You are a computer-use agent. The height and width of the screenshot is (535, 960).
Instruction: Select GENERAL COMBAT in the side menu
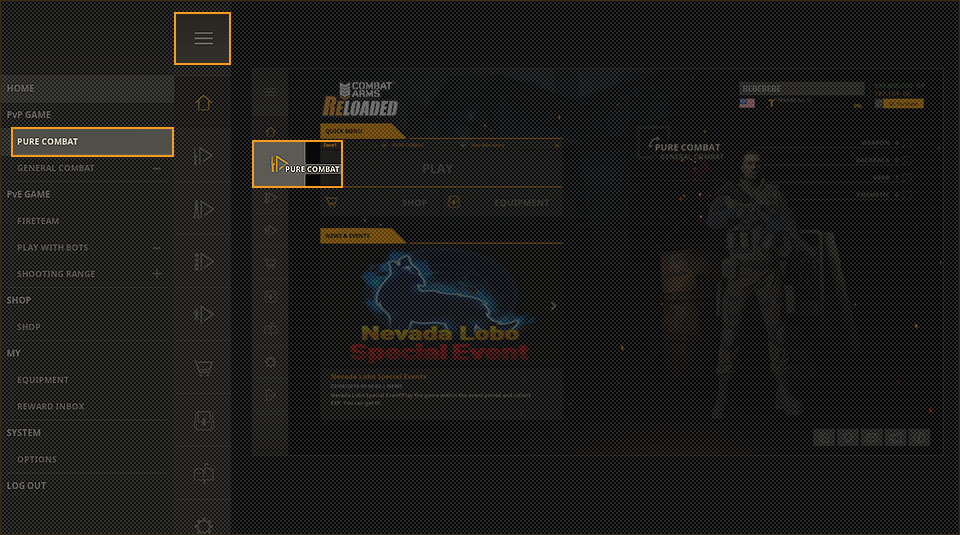tap(56, 168)
